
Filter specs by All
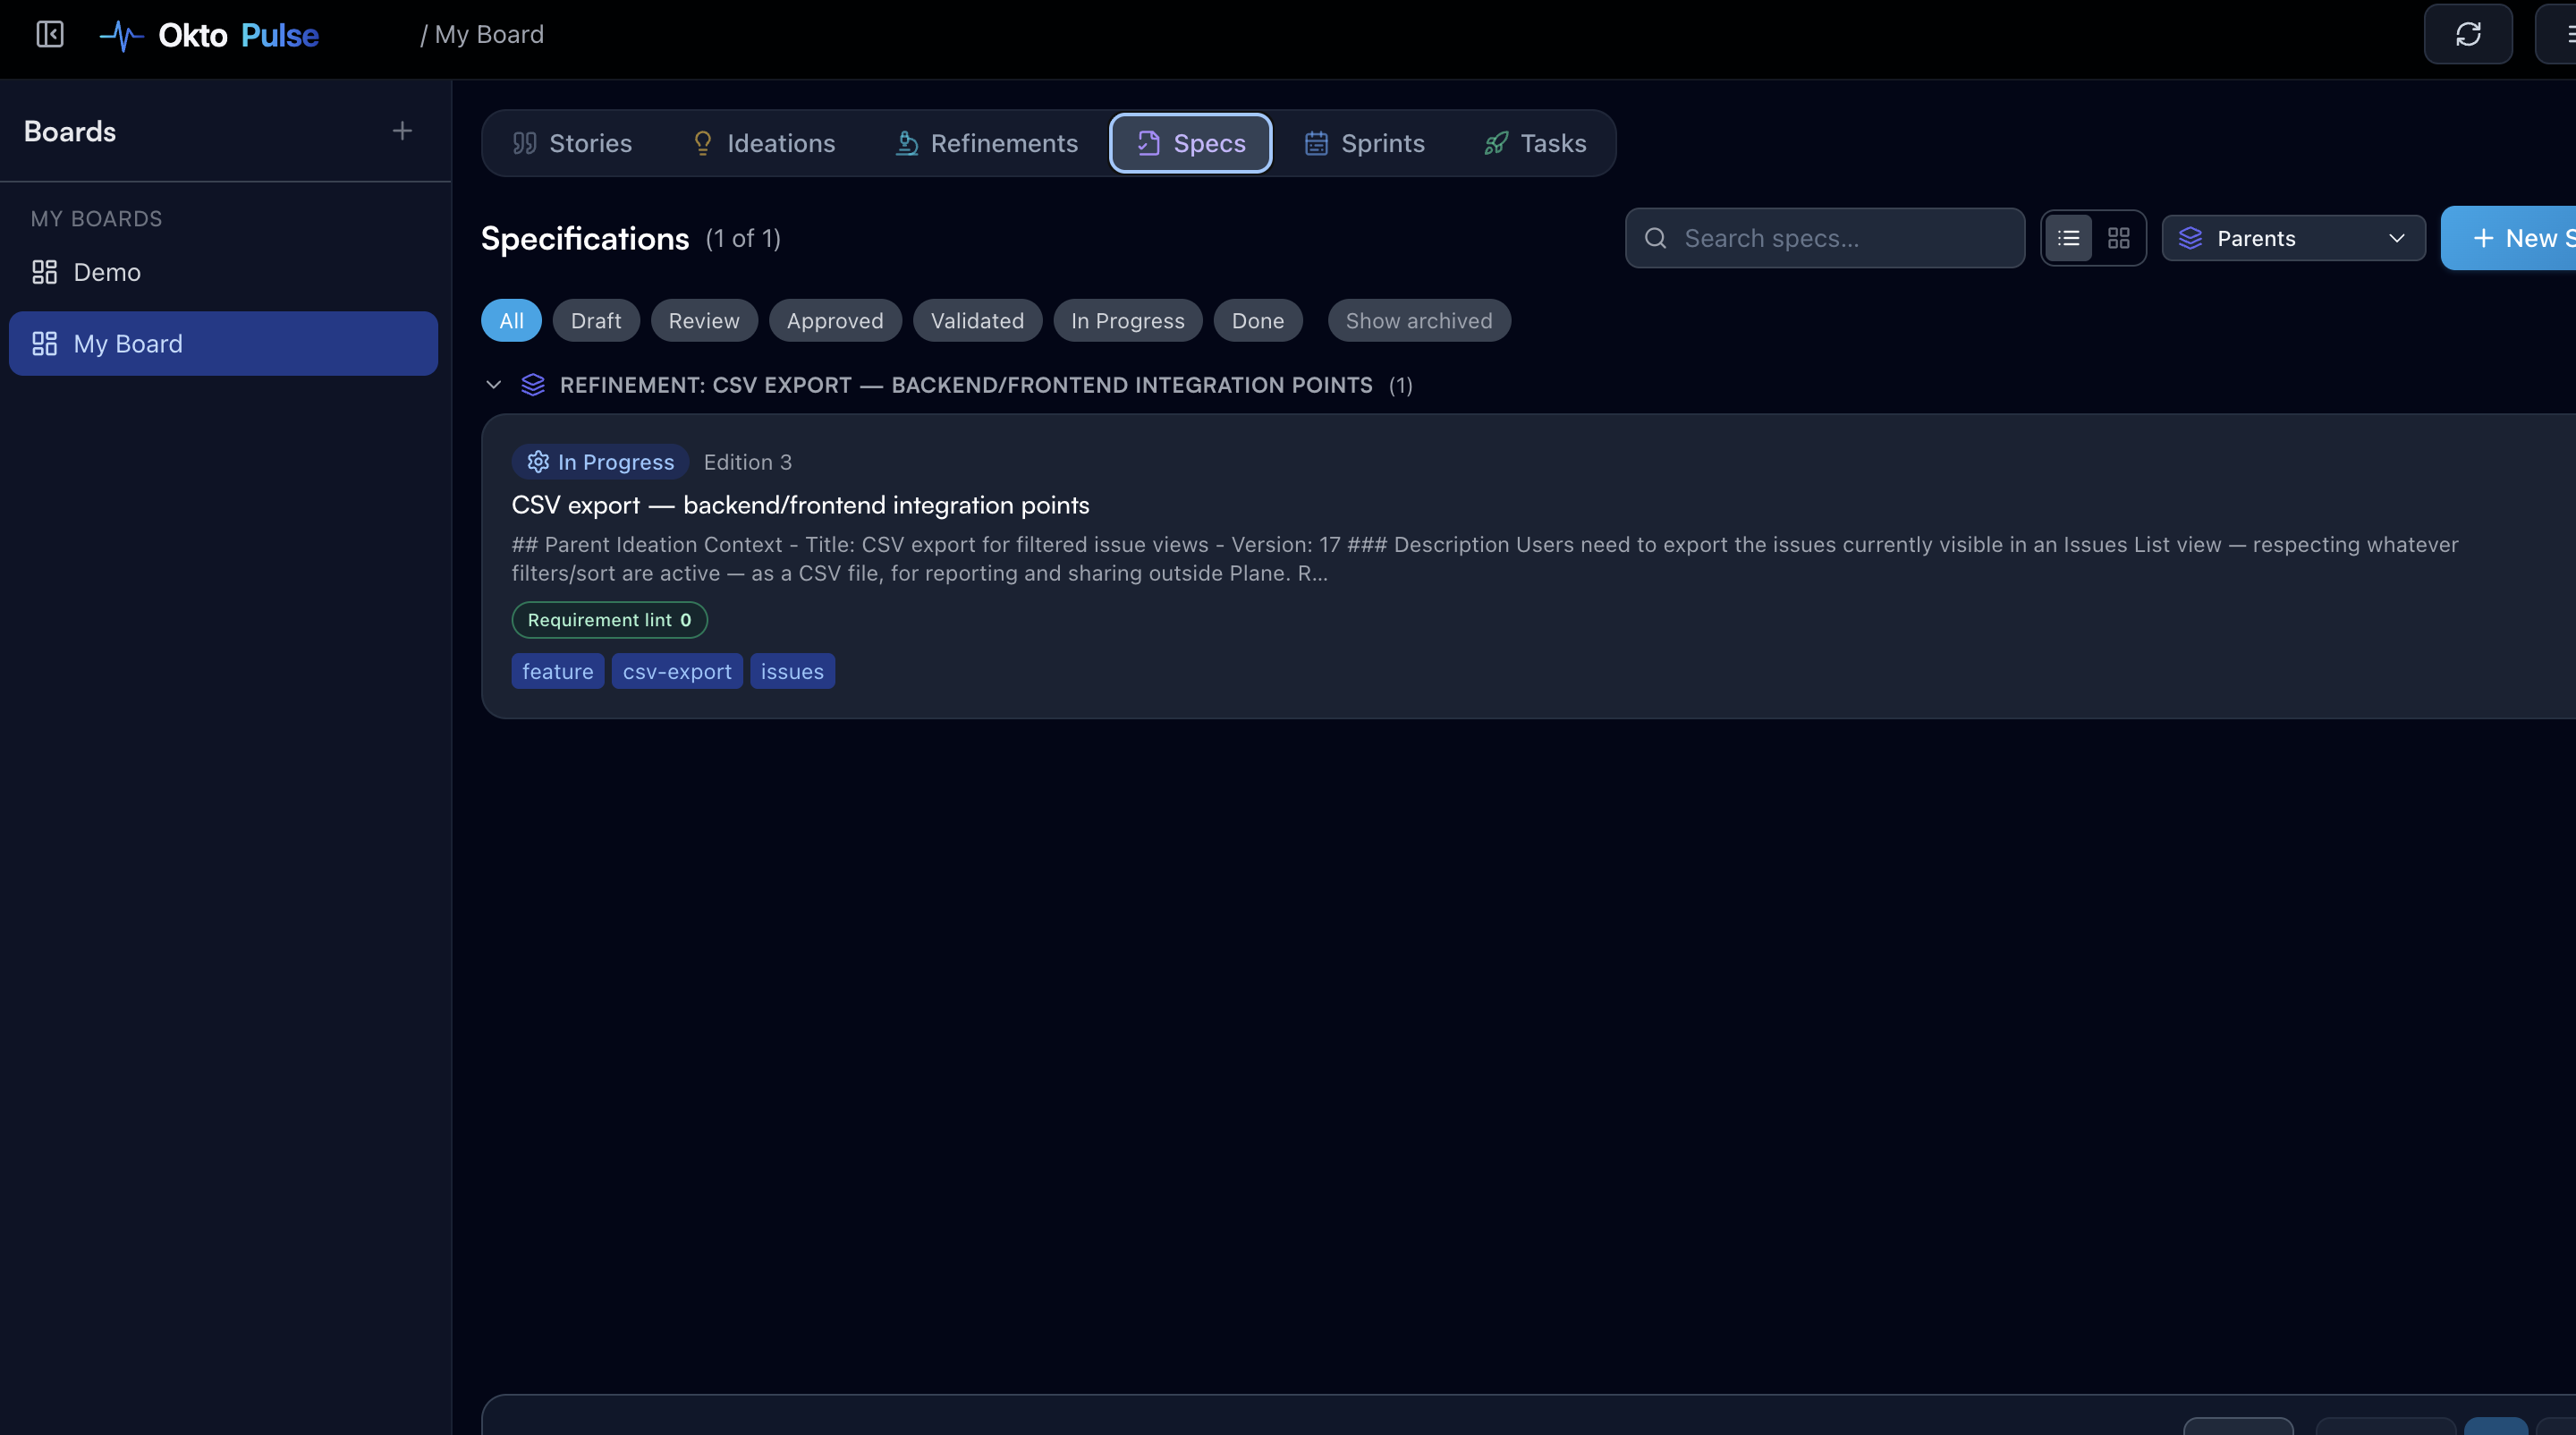tap(511, 320)
